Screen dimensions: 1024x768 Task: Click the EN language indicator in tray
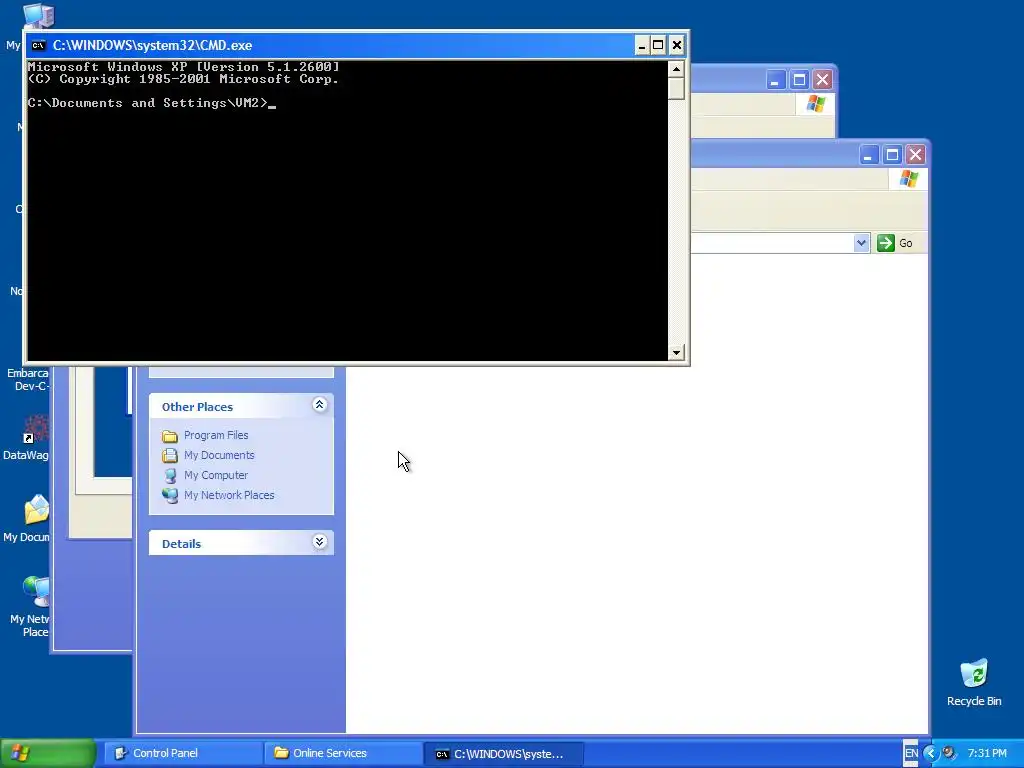pos(911,753)
